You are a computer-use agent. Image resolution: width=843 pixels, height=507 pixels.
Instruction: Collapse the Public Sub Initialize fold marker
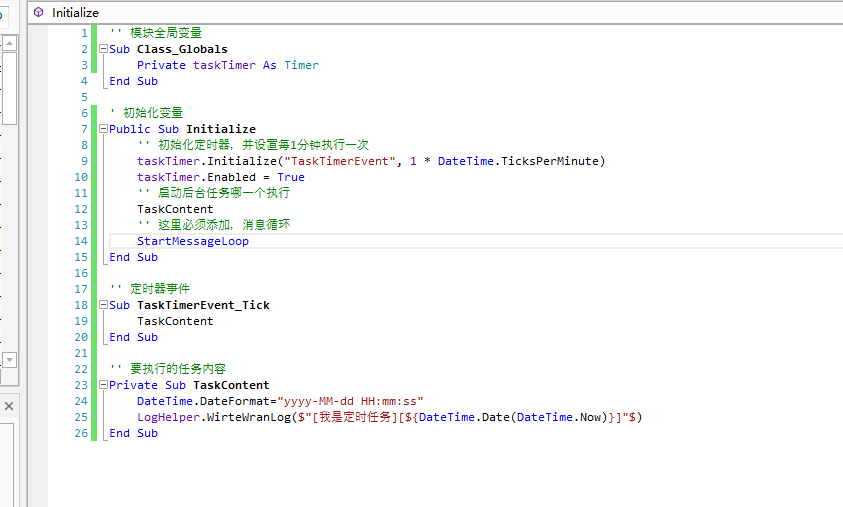(103, 129)
